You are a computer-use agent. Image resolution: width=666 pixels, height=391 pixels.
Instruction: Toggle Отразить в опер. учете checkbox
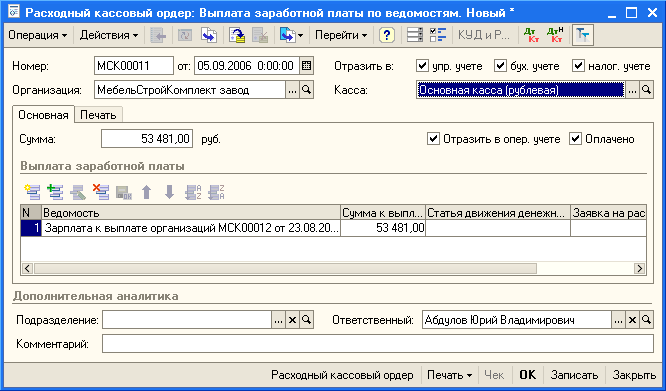coord(433,139)
